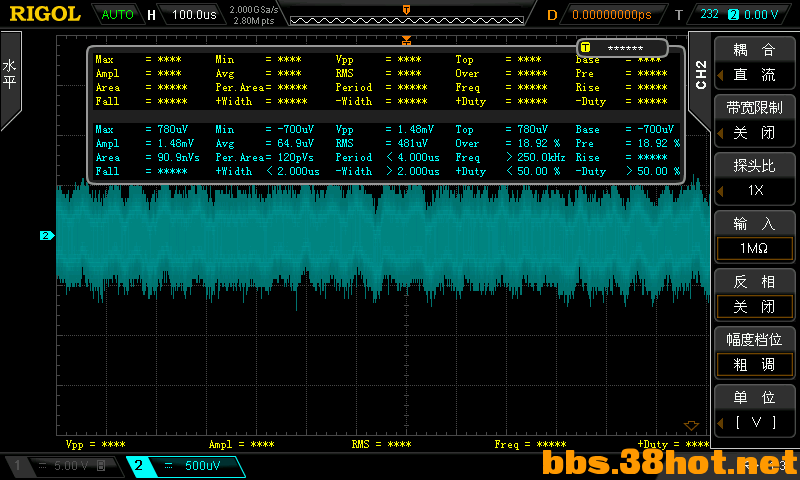Toggle the 输入 impedance 1MΩ setting
Viewport: 800px width, 480px height.
(x=754, y=236)
